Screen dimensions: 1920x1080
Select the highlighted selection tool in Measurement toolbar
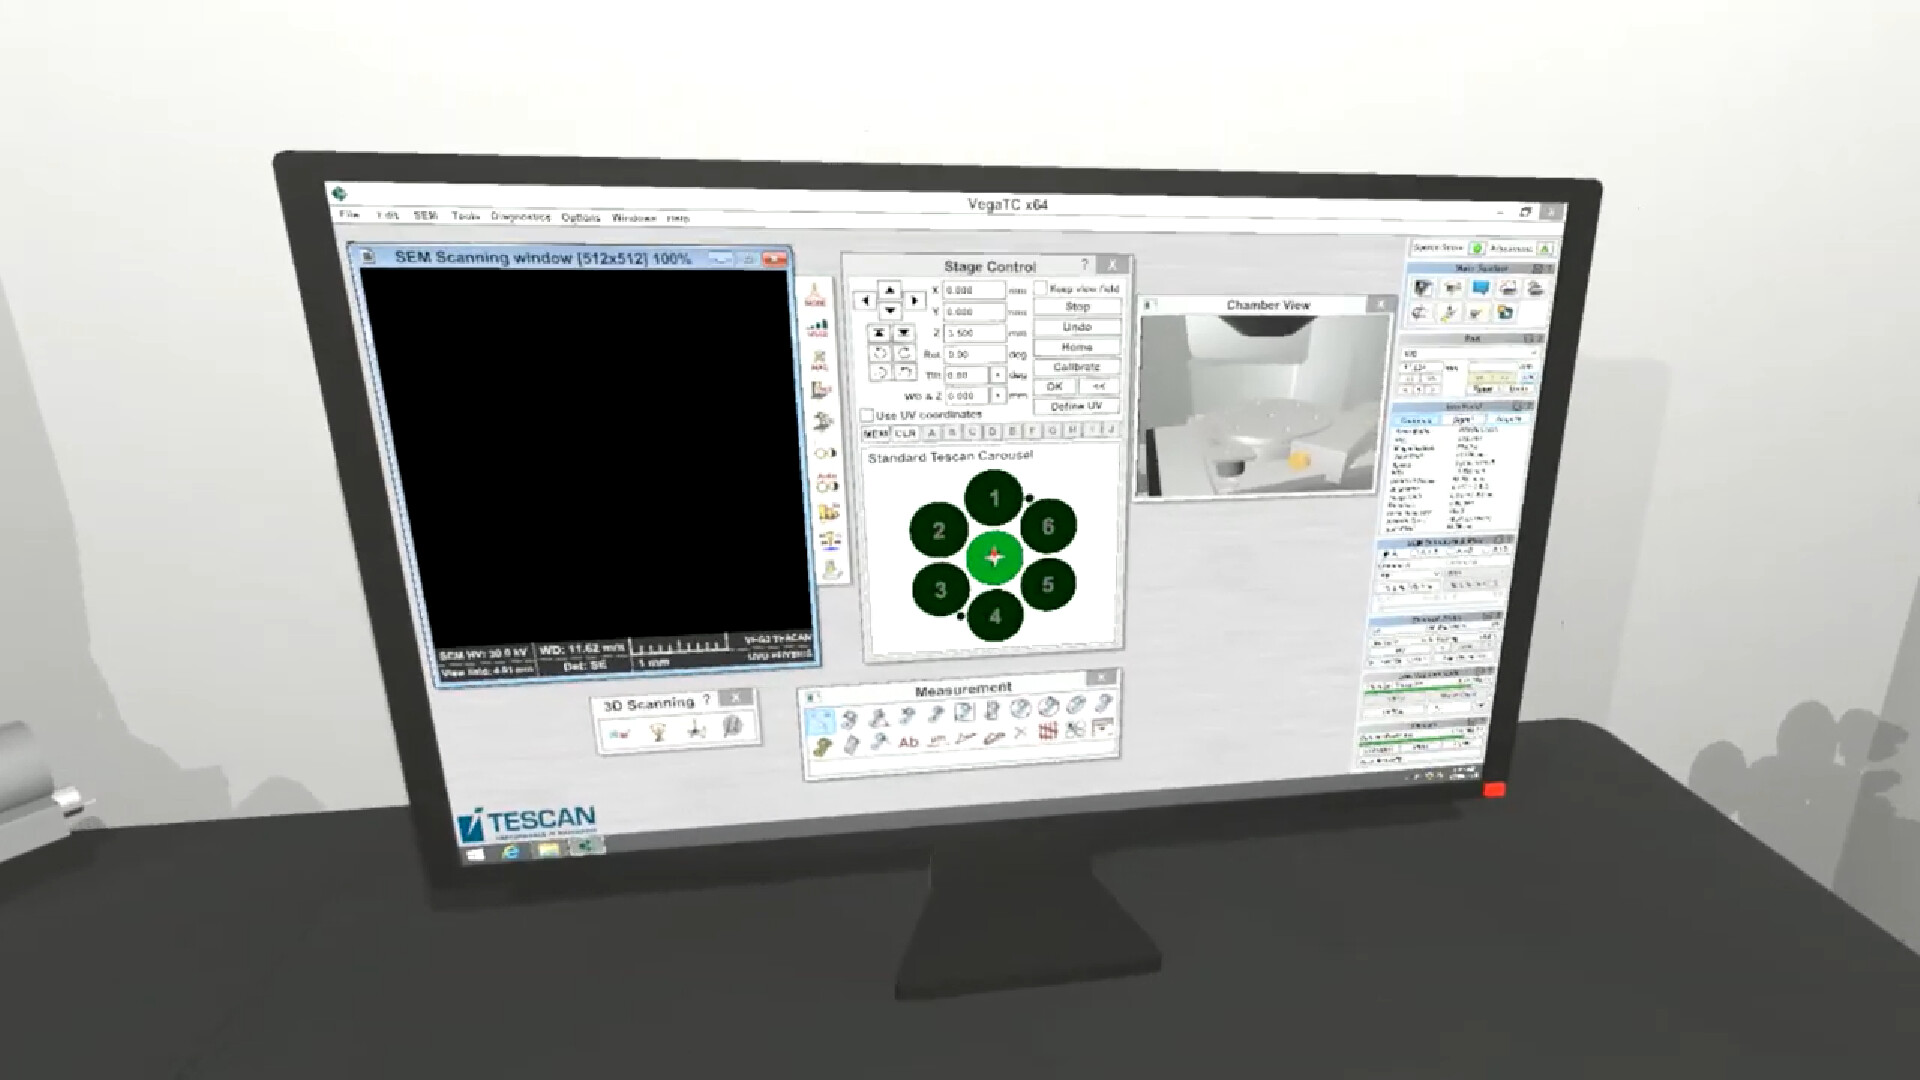pyautogui.click(x=822, y=721)
